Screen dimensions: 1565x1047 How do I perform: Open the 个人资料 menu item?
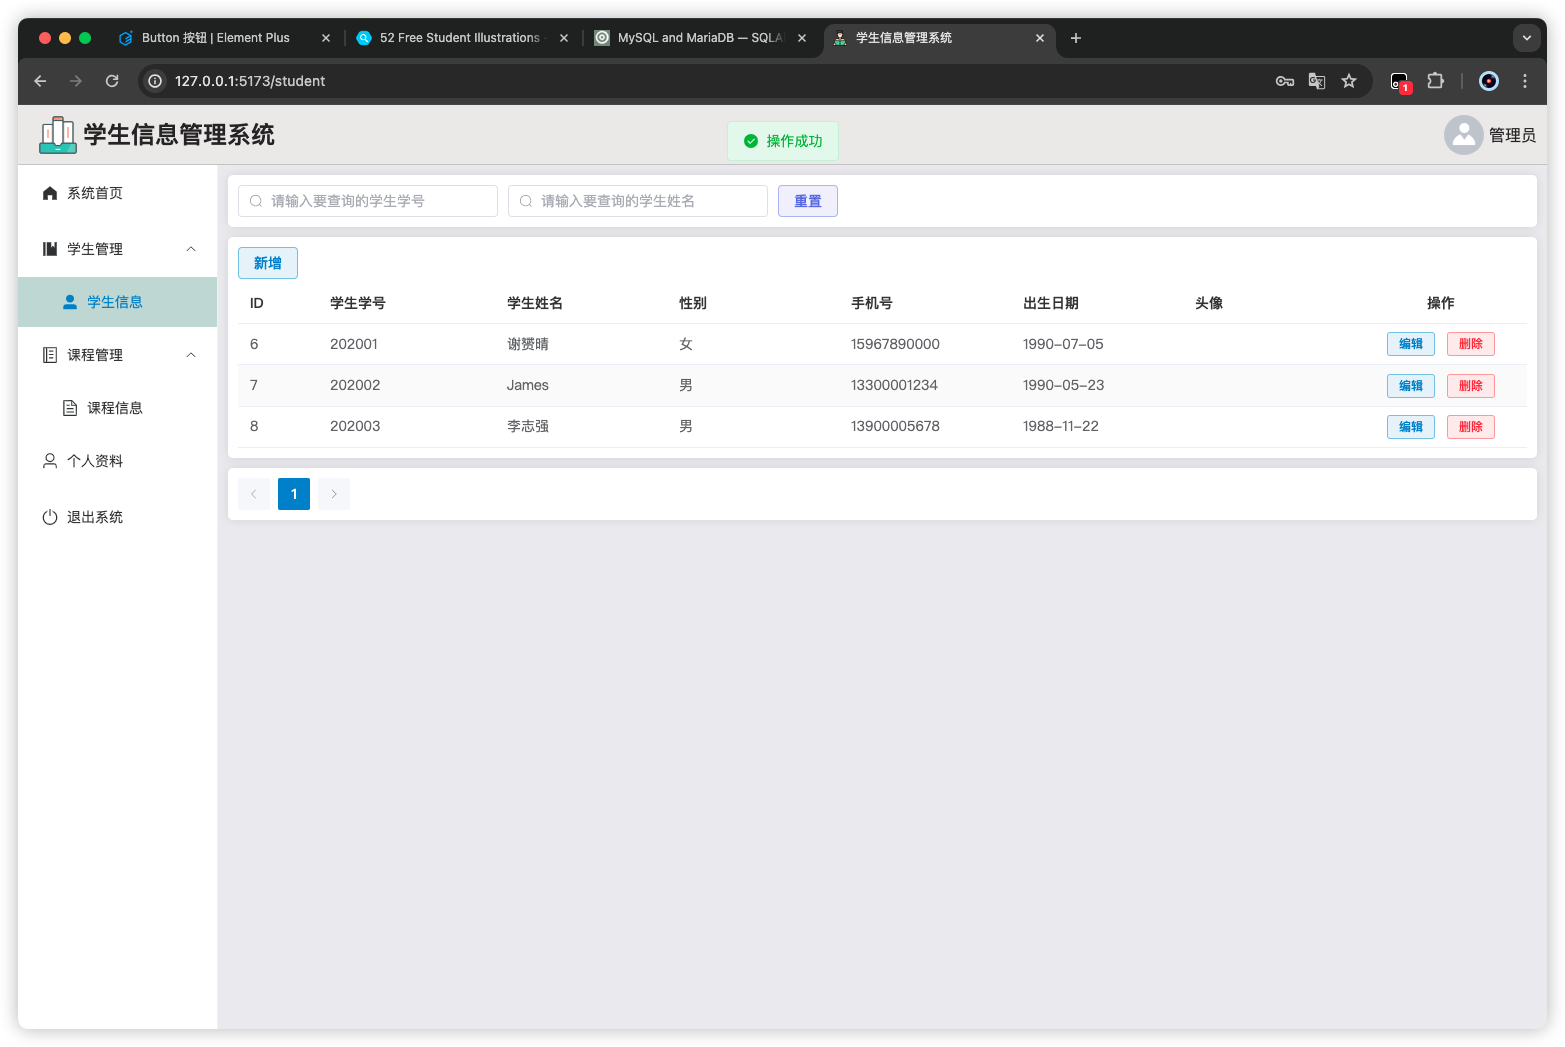click(x=118, y=461)
